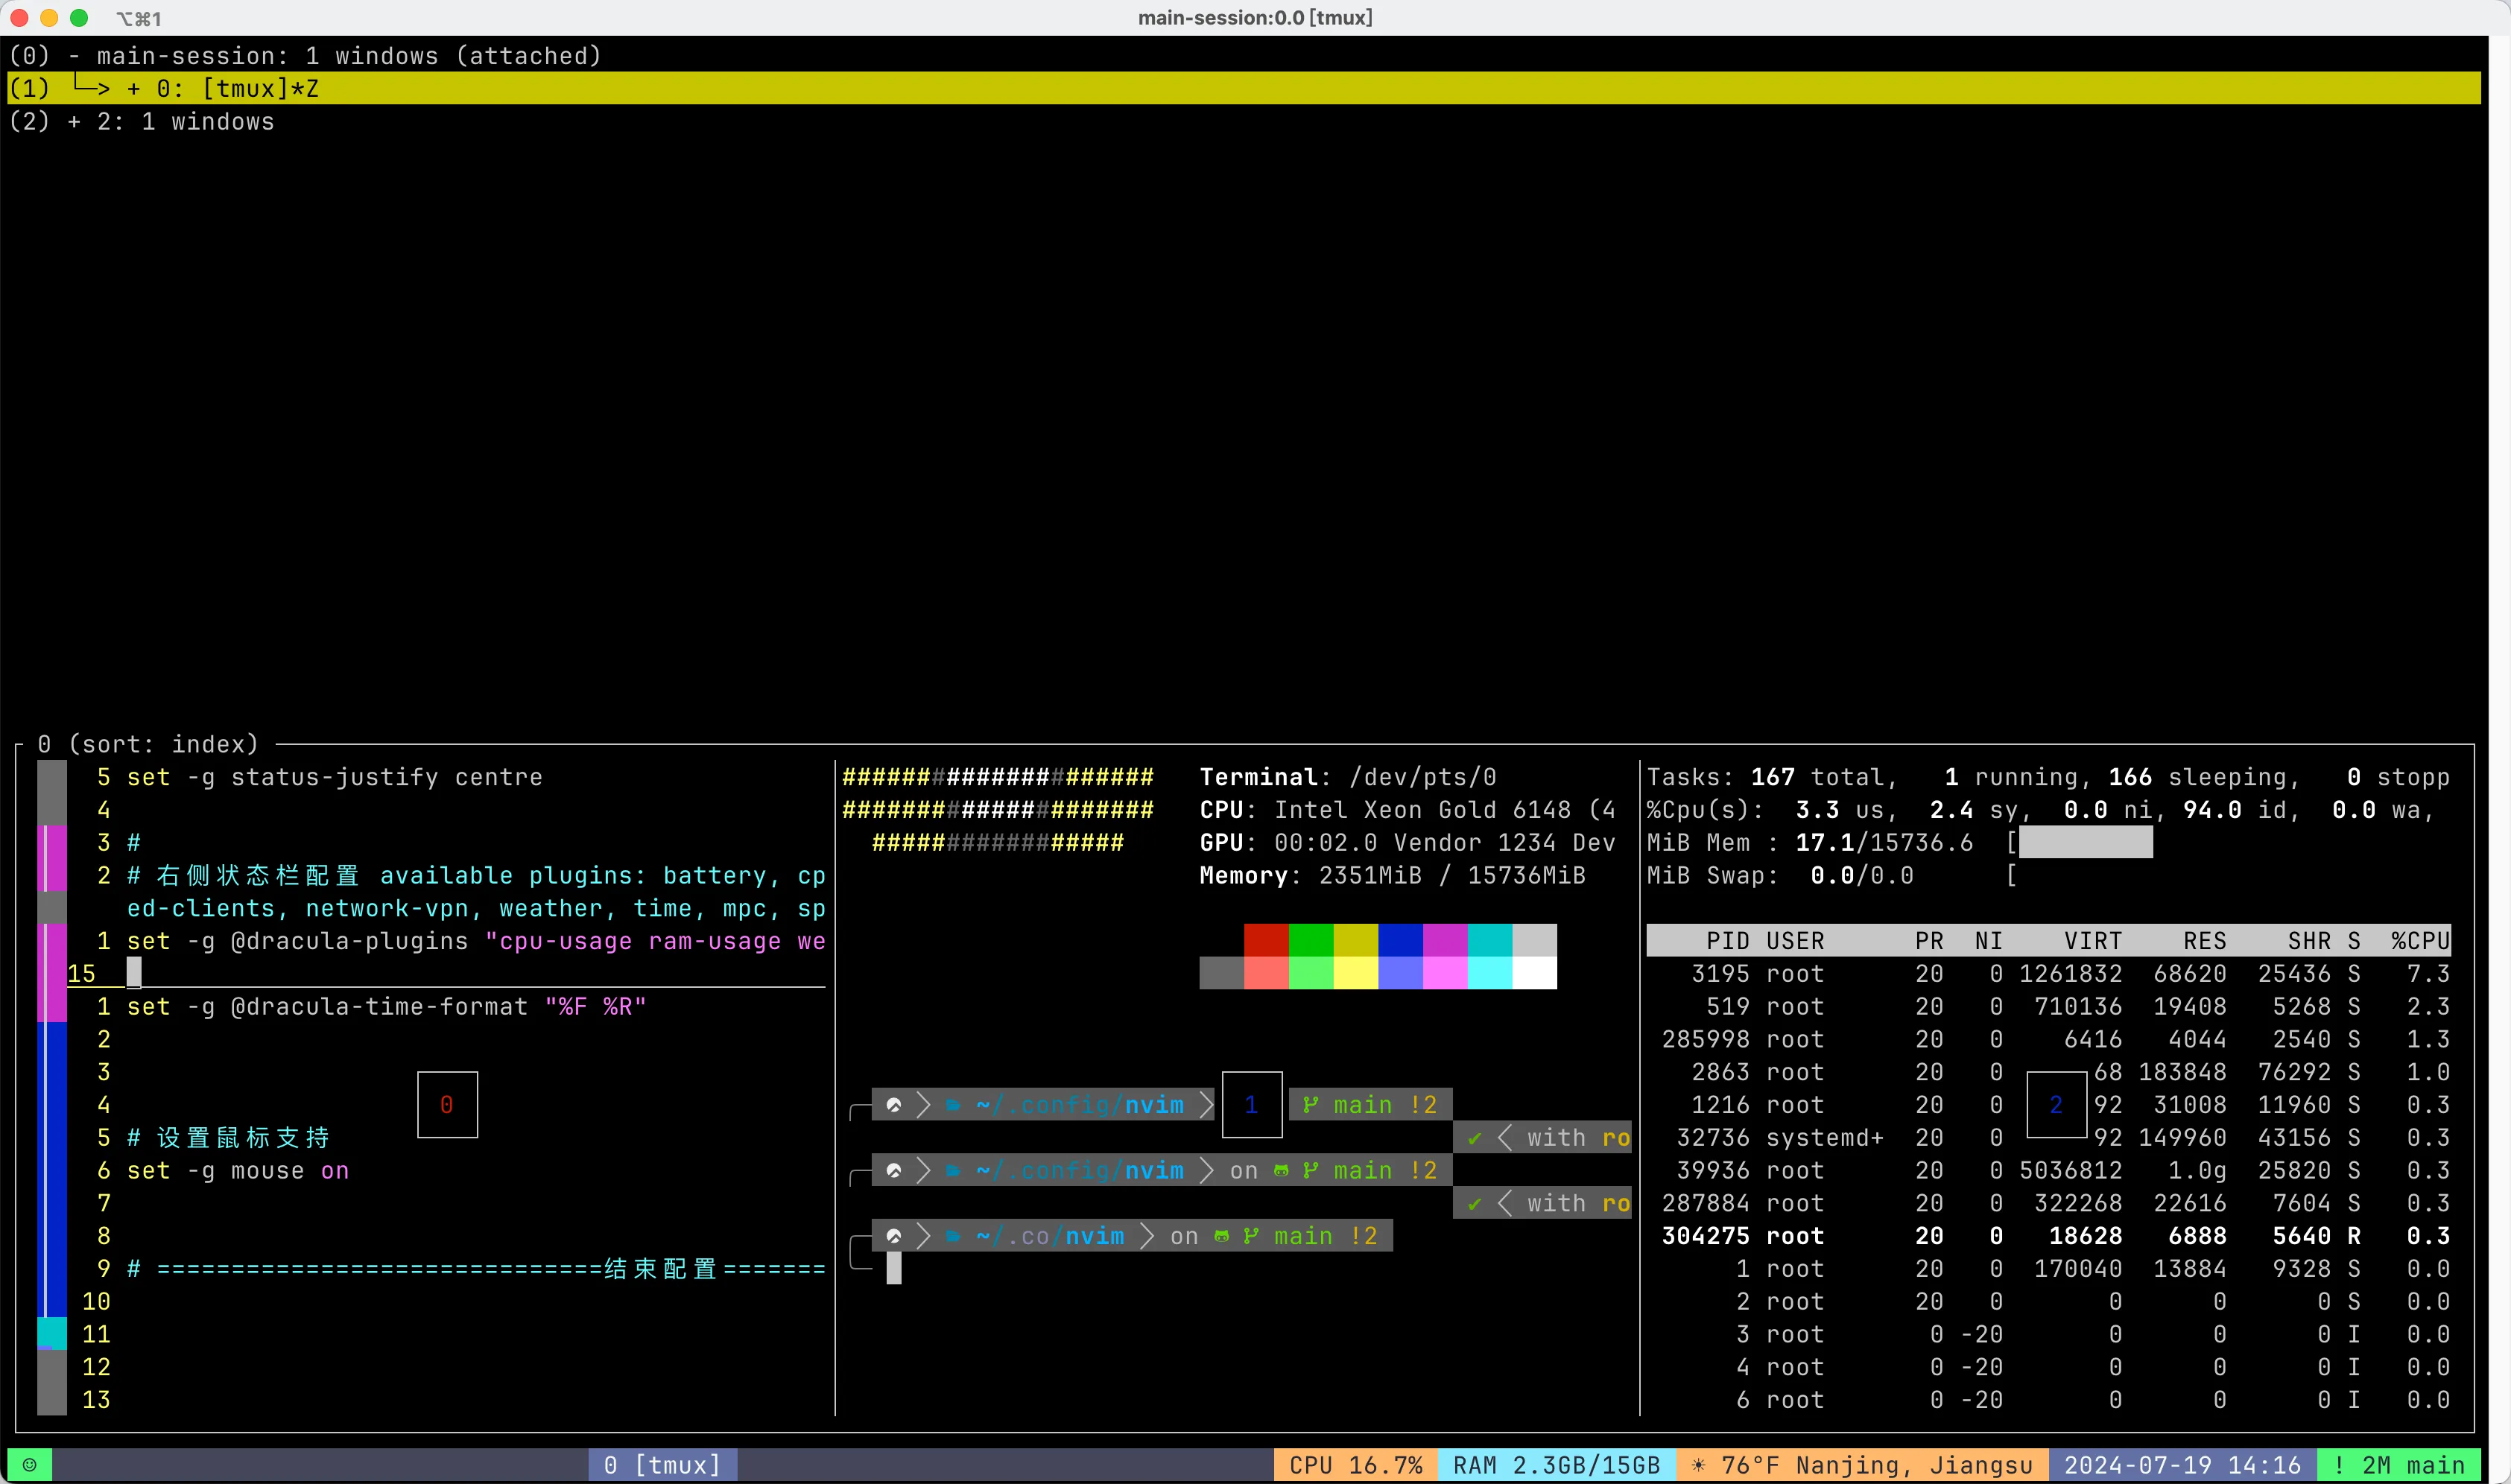The height and width of the screenshot is (1484, 2511).
Task: Click the 'RAM 2.3GB/15GB' status segment
Action: point(1556,1465)
